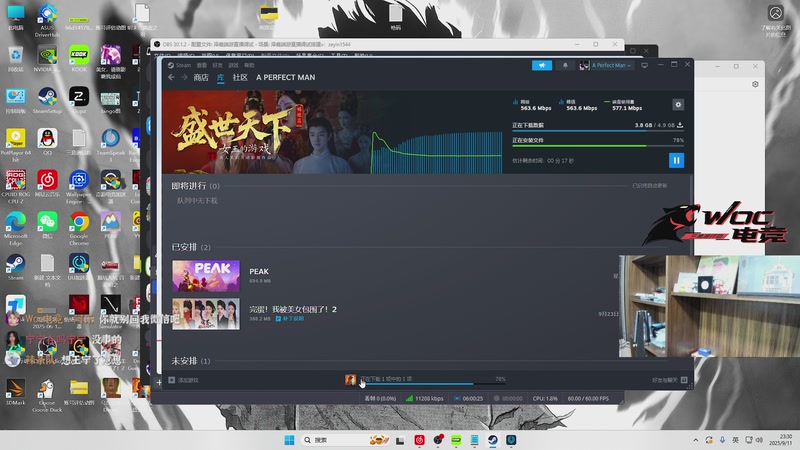
Task: Click the CPU: 1.8% OBS status text
Action: click(x=545, y=398)
